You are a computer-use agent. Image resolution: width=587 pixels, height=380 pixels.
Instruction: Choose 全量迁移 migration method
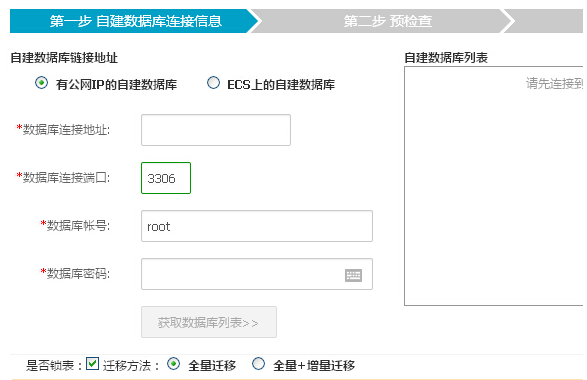[173, 364]
